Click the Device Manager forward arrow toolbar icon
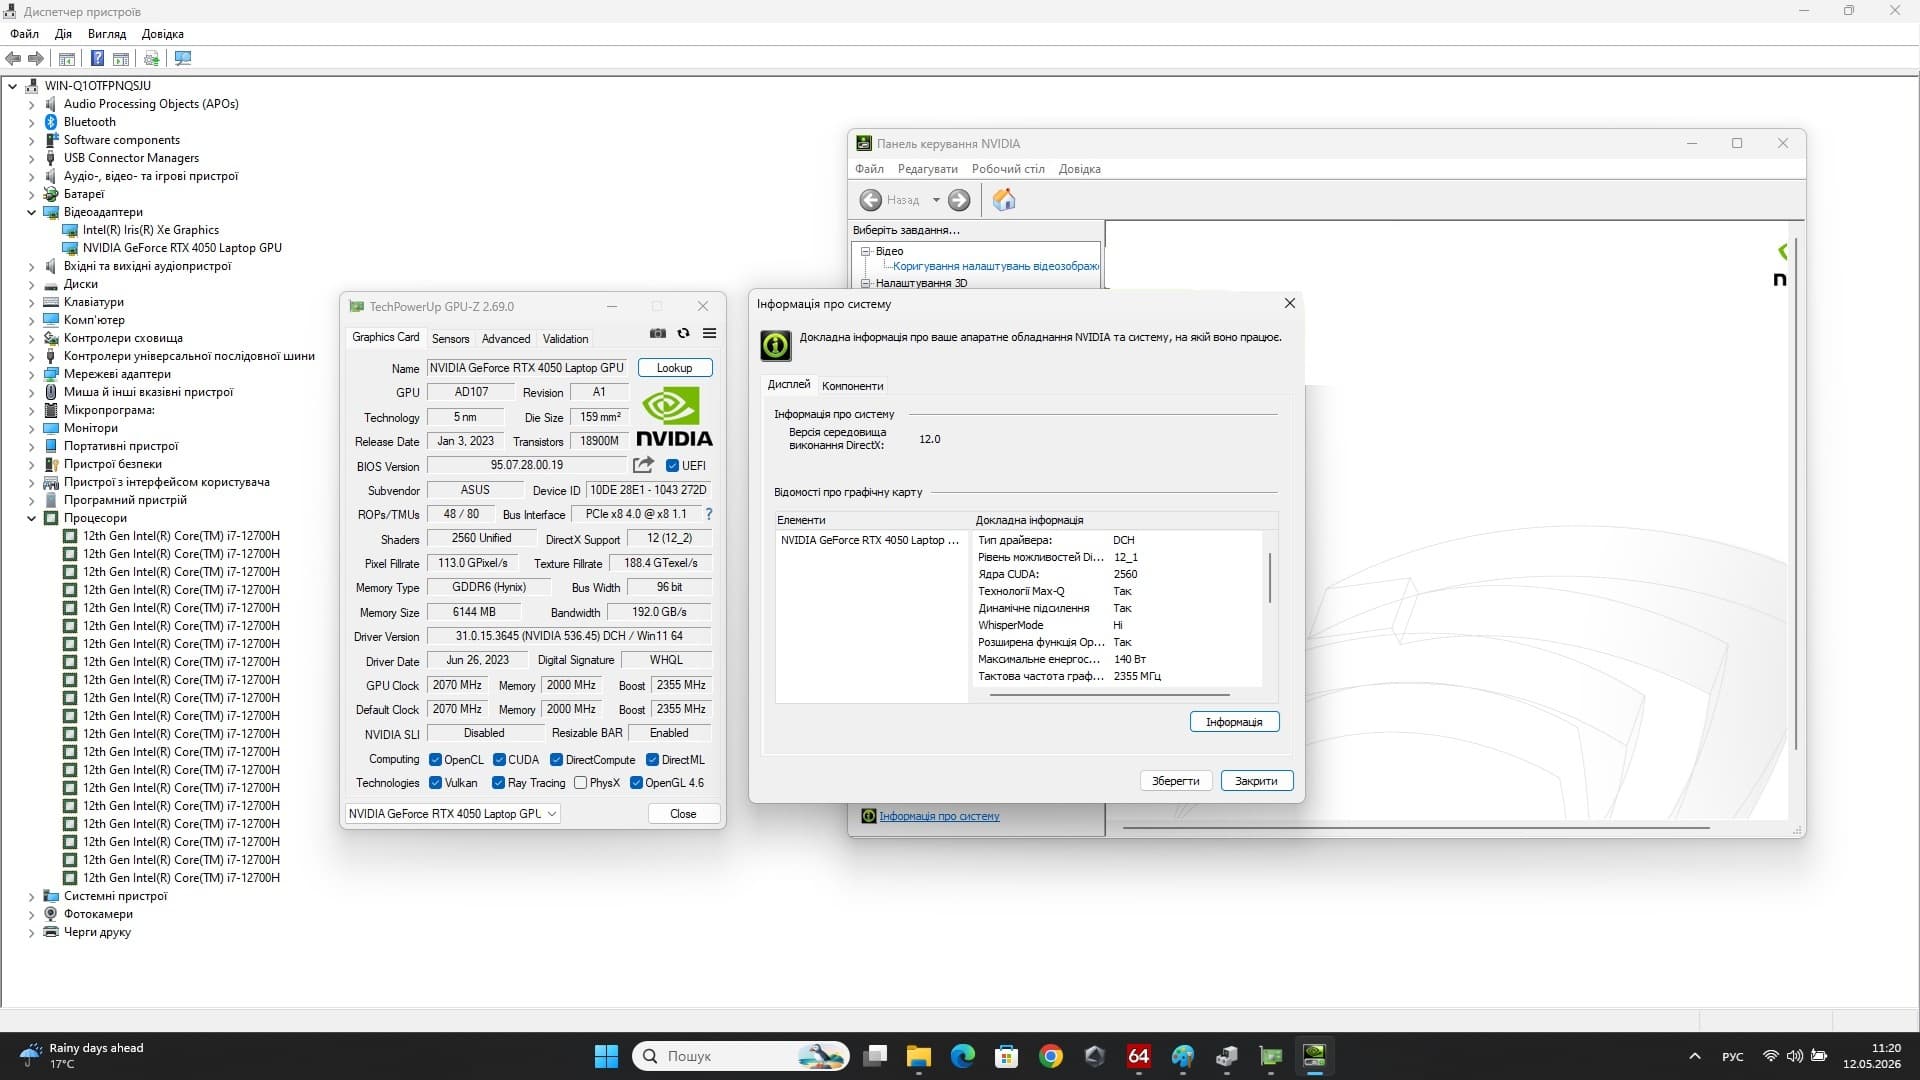 tap(36, 59)
